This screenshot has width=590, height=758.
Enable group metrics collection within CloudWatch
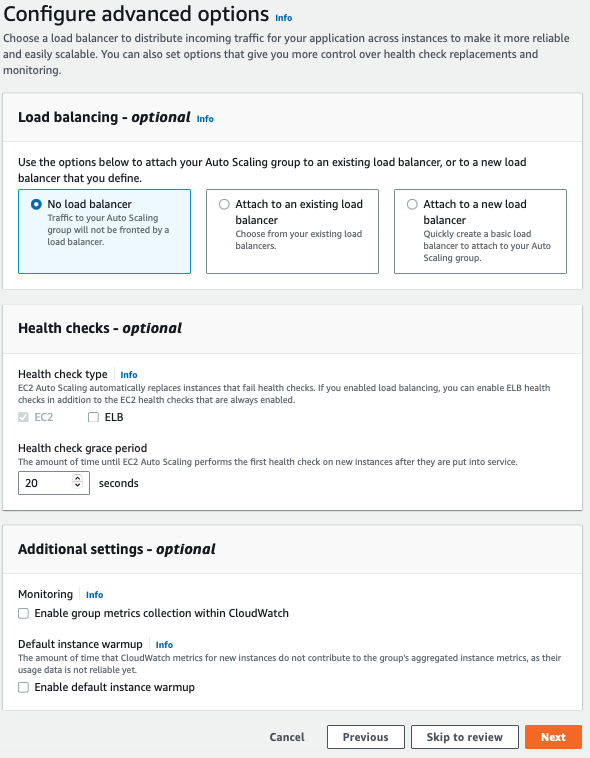click(x=23, y=613)
